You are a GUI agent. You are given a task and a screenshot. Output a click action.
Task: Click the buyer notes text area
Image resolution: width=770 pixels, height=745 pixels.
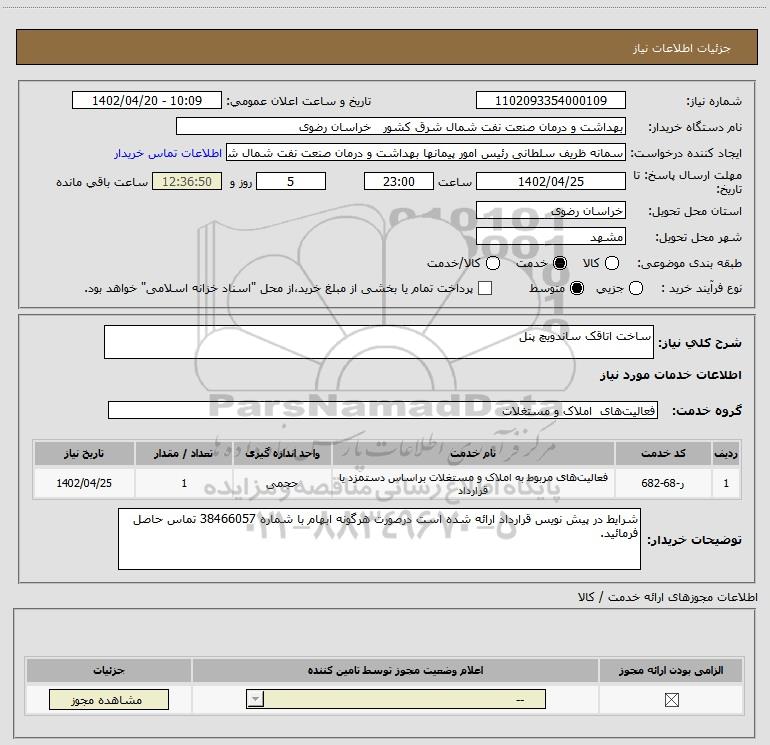click(379, 539)
